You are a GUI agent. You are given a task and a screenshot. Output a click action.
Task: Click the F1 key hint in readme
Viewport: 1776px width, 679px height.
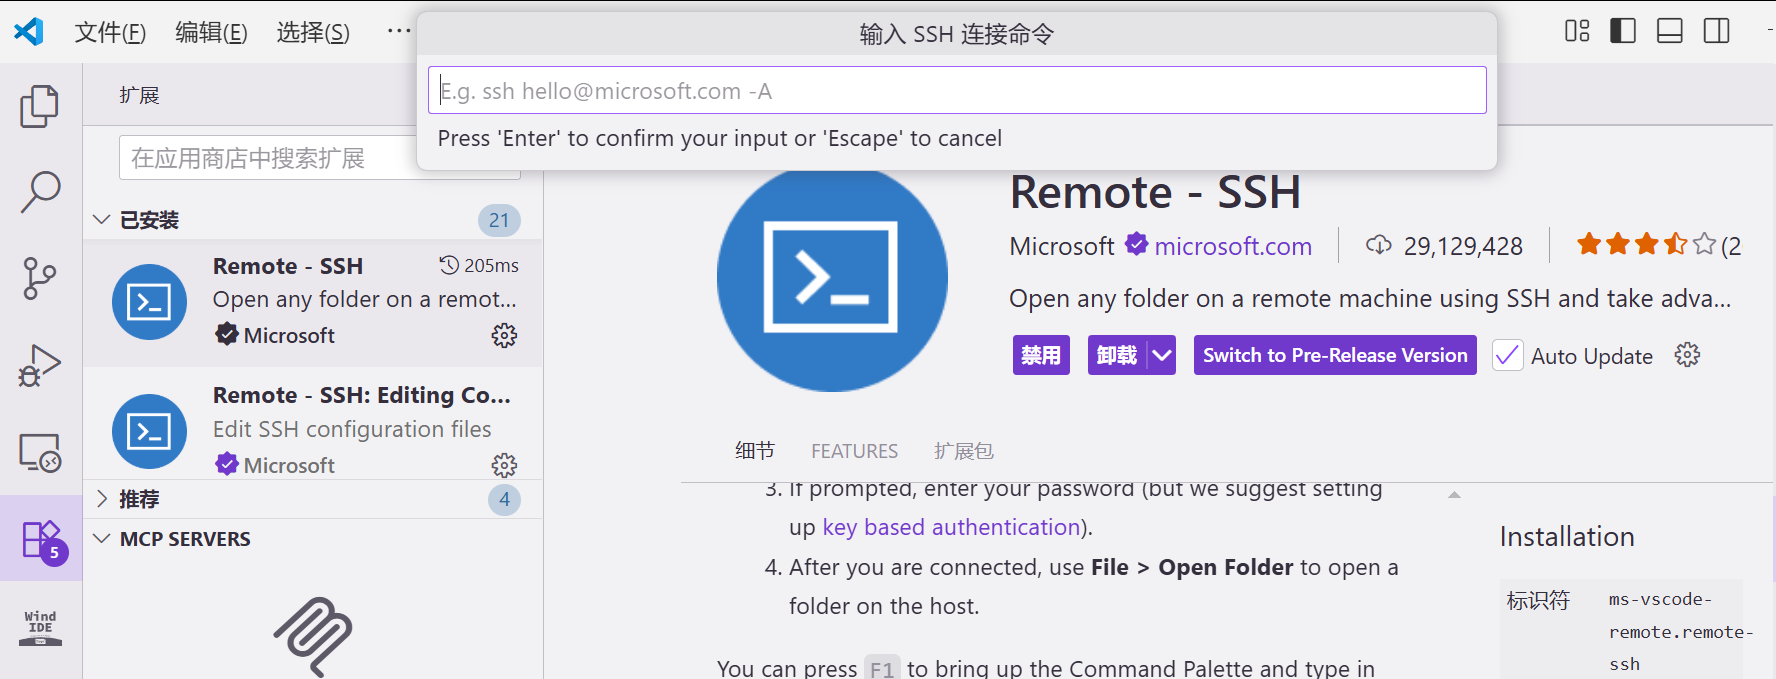pyautogui.click(x=882, y=668)
